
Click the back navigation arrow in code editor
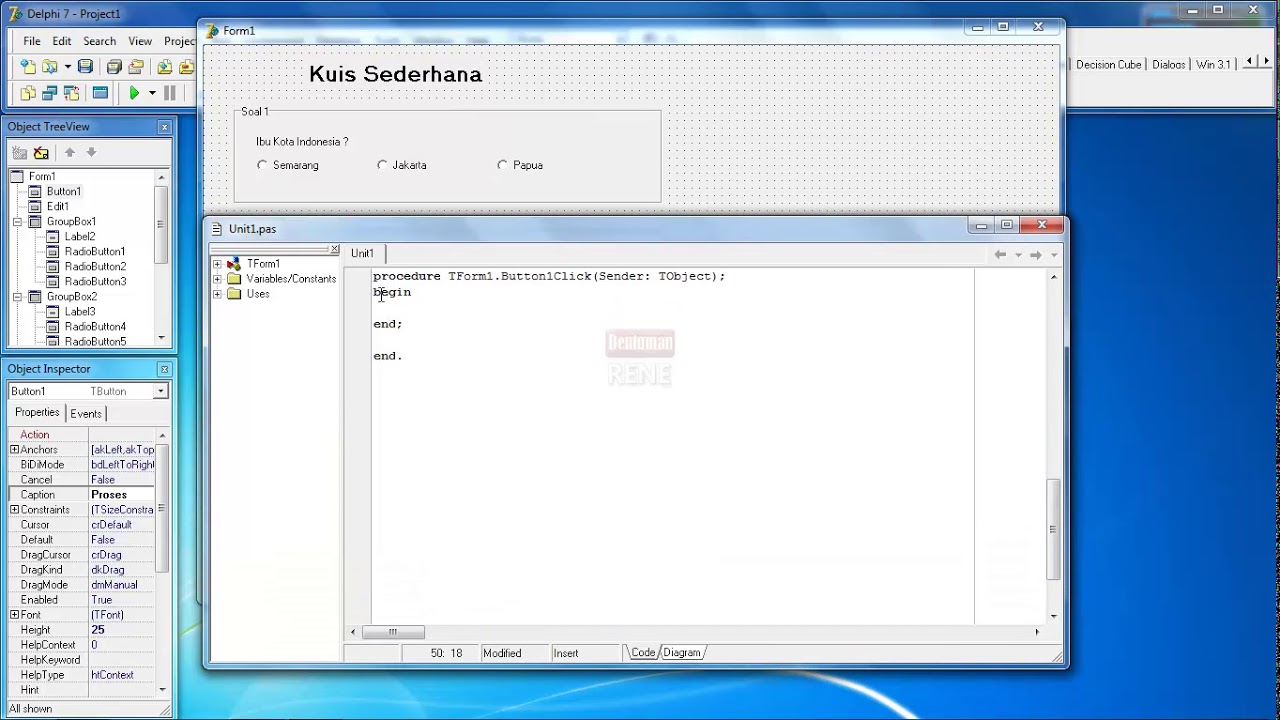tap(1000, 255)
